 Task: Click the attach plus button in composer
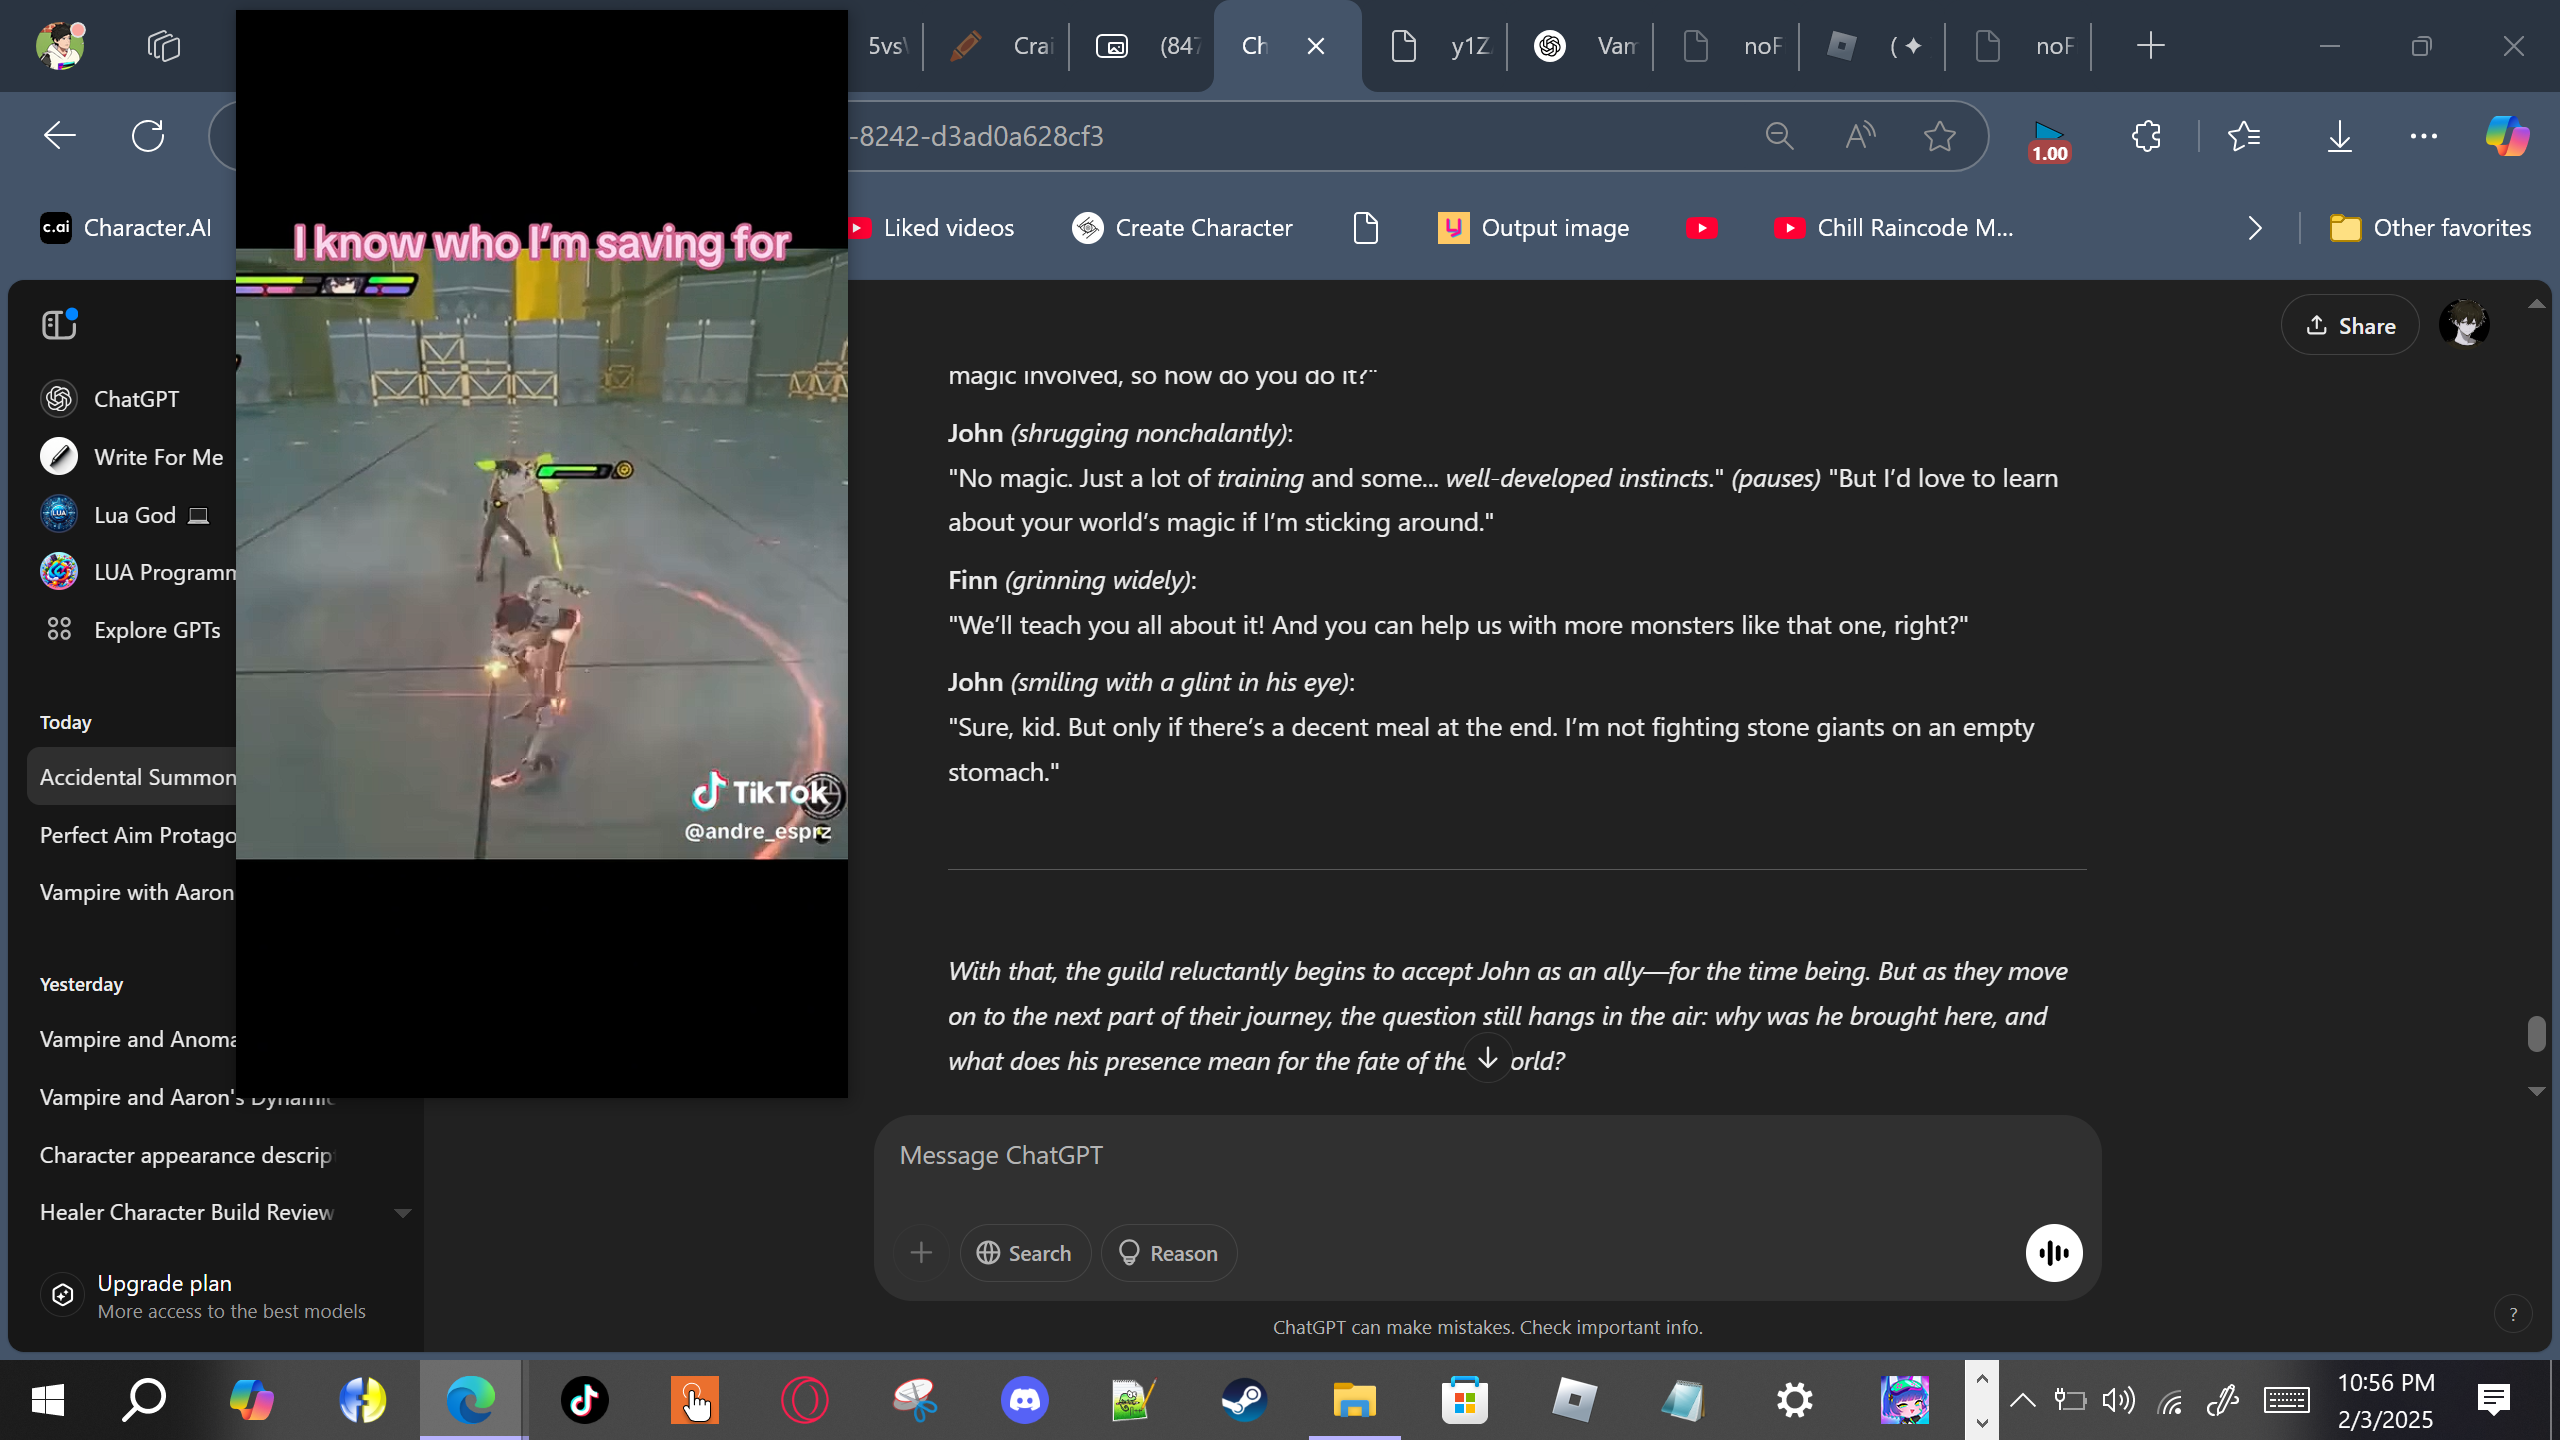921,1253
